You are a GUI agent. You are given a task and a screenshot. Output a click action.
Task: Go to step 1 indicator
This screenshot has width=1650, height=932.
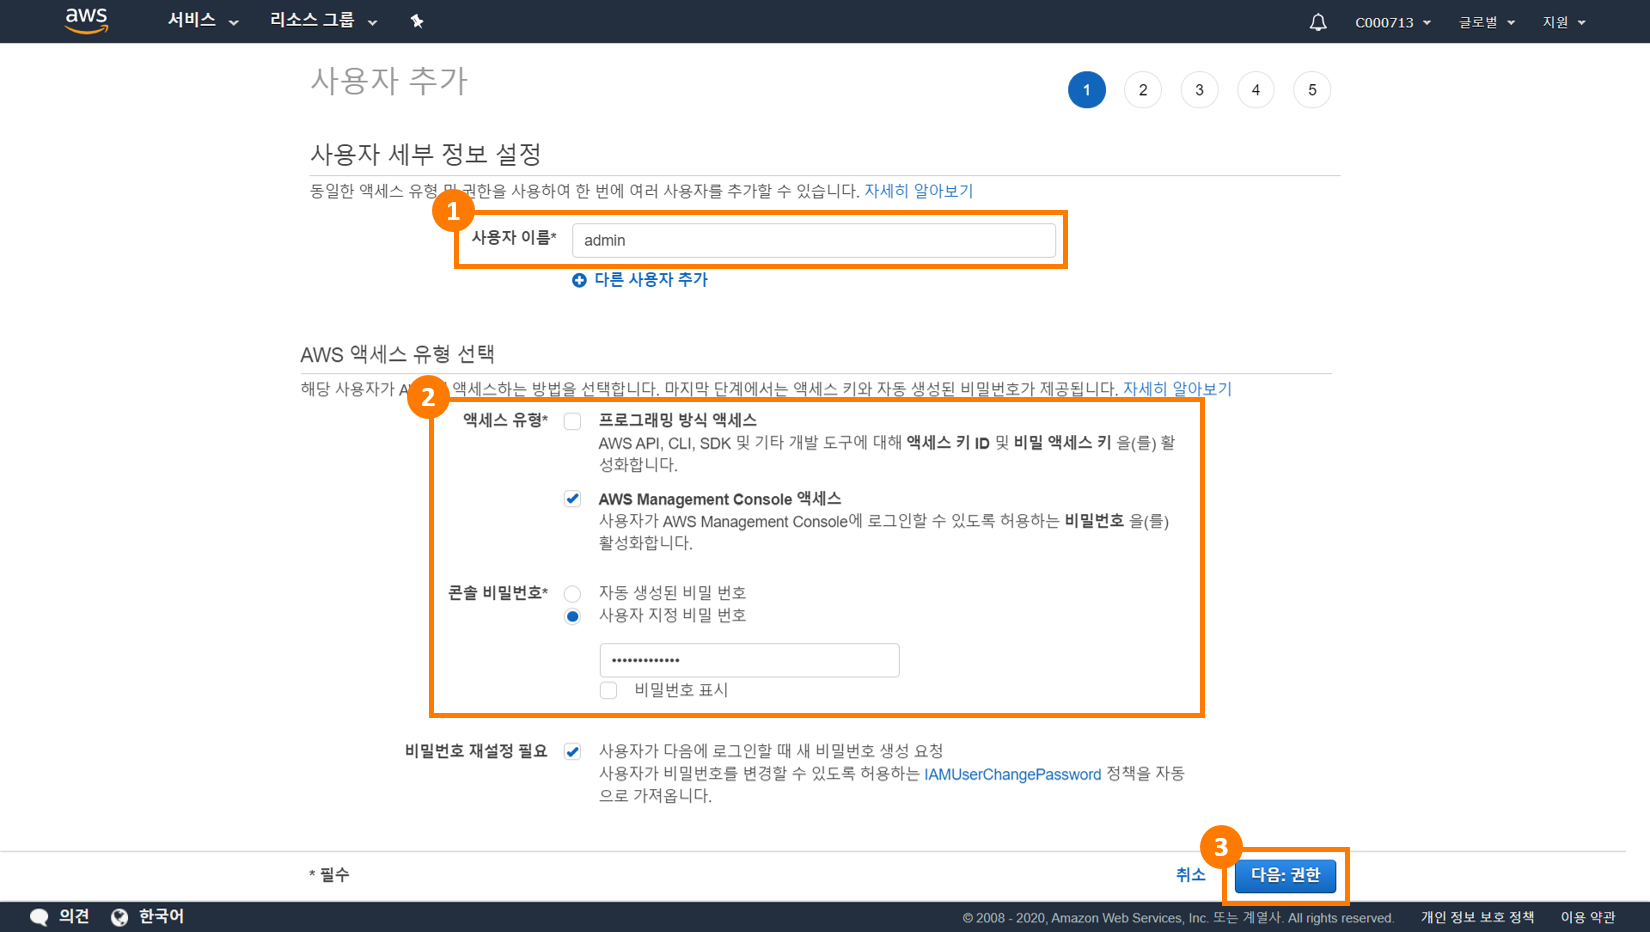1087,90
